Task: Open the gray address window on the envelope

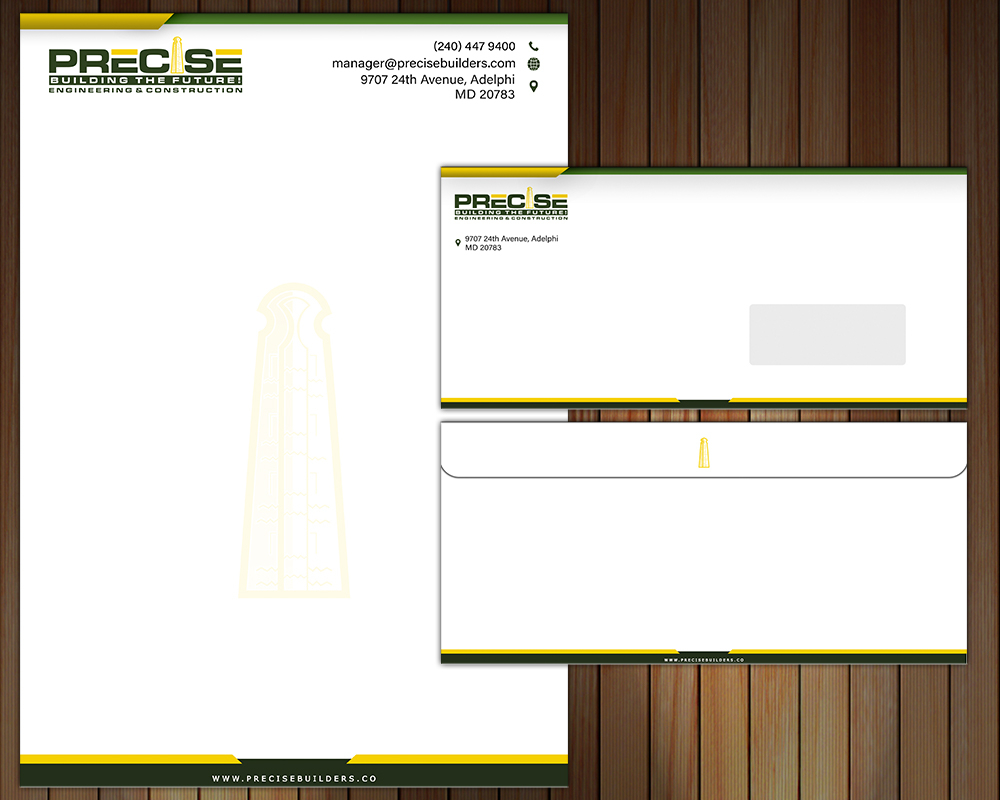Action: pyautogui.click(x=827, y=334)
